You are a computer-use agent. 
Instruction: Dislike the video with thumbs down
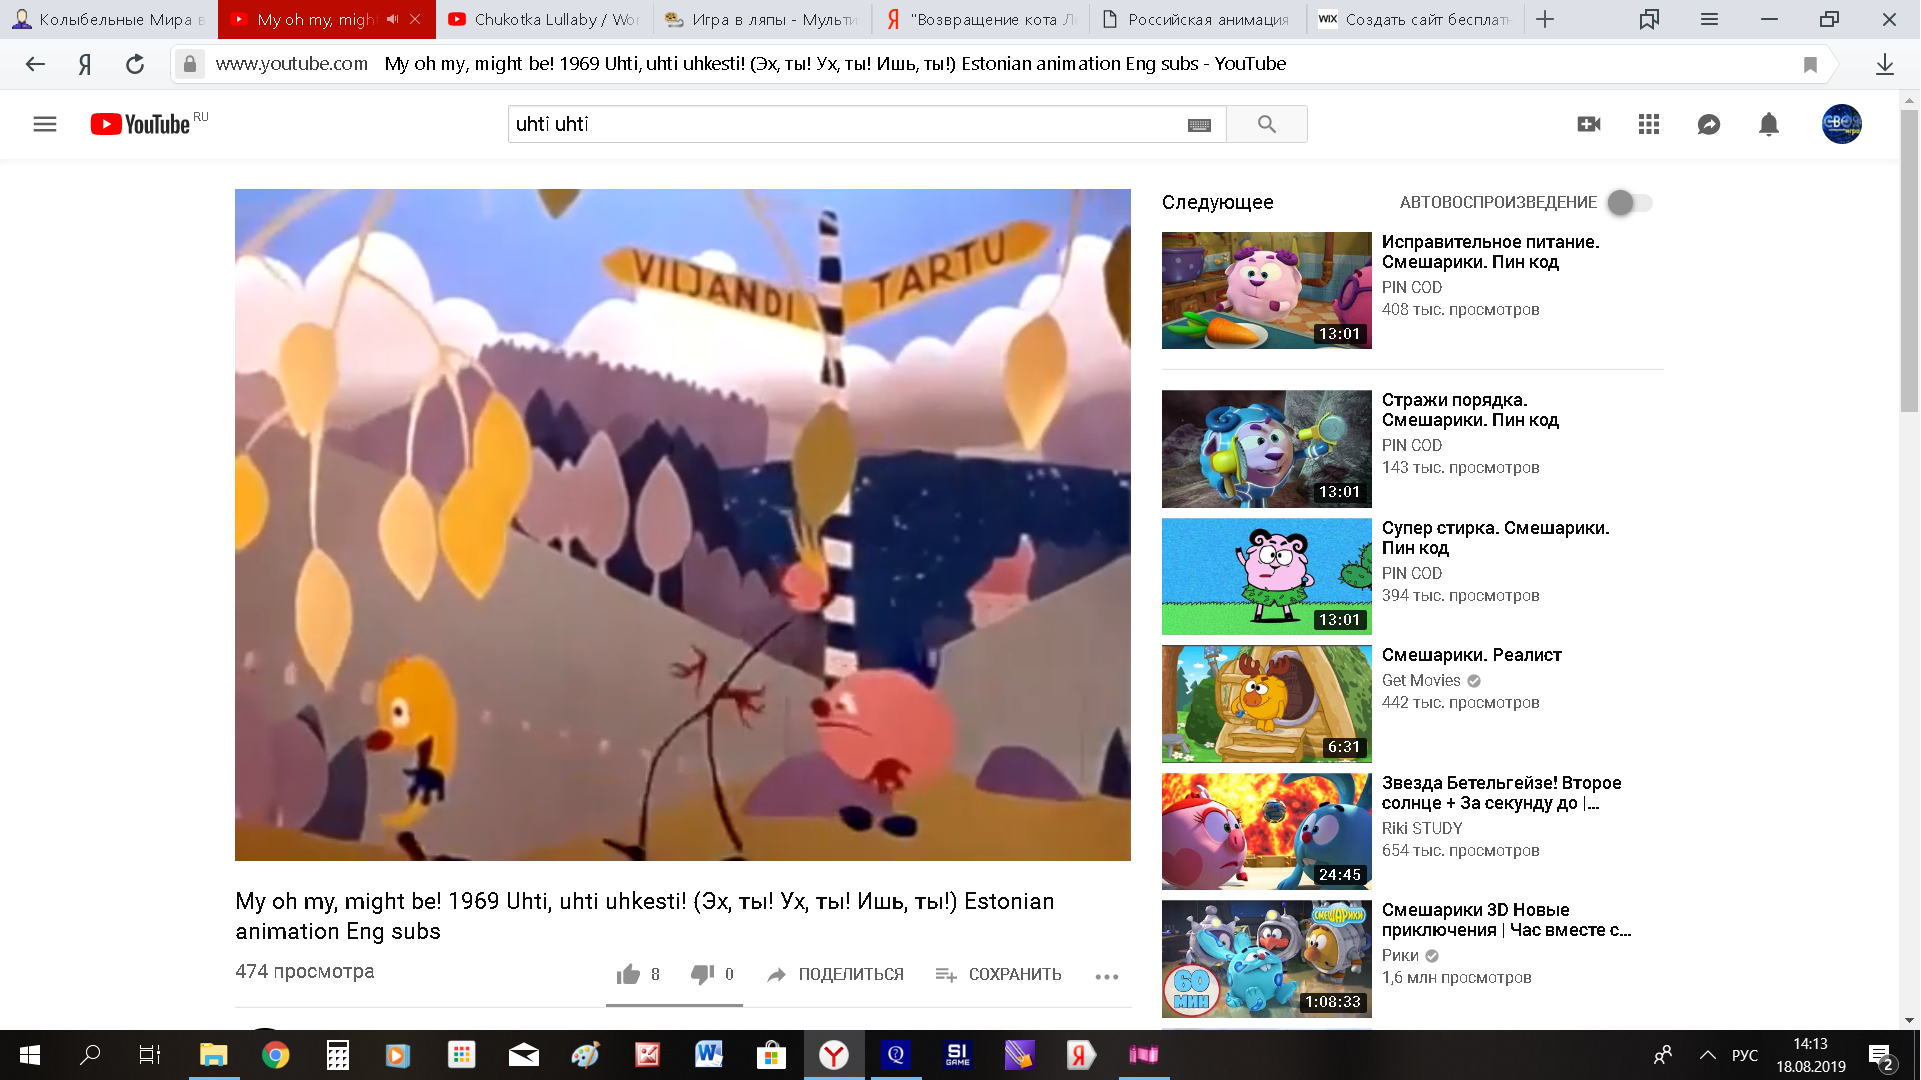702,974
